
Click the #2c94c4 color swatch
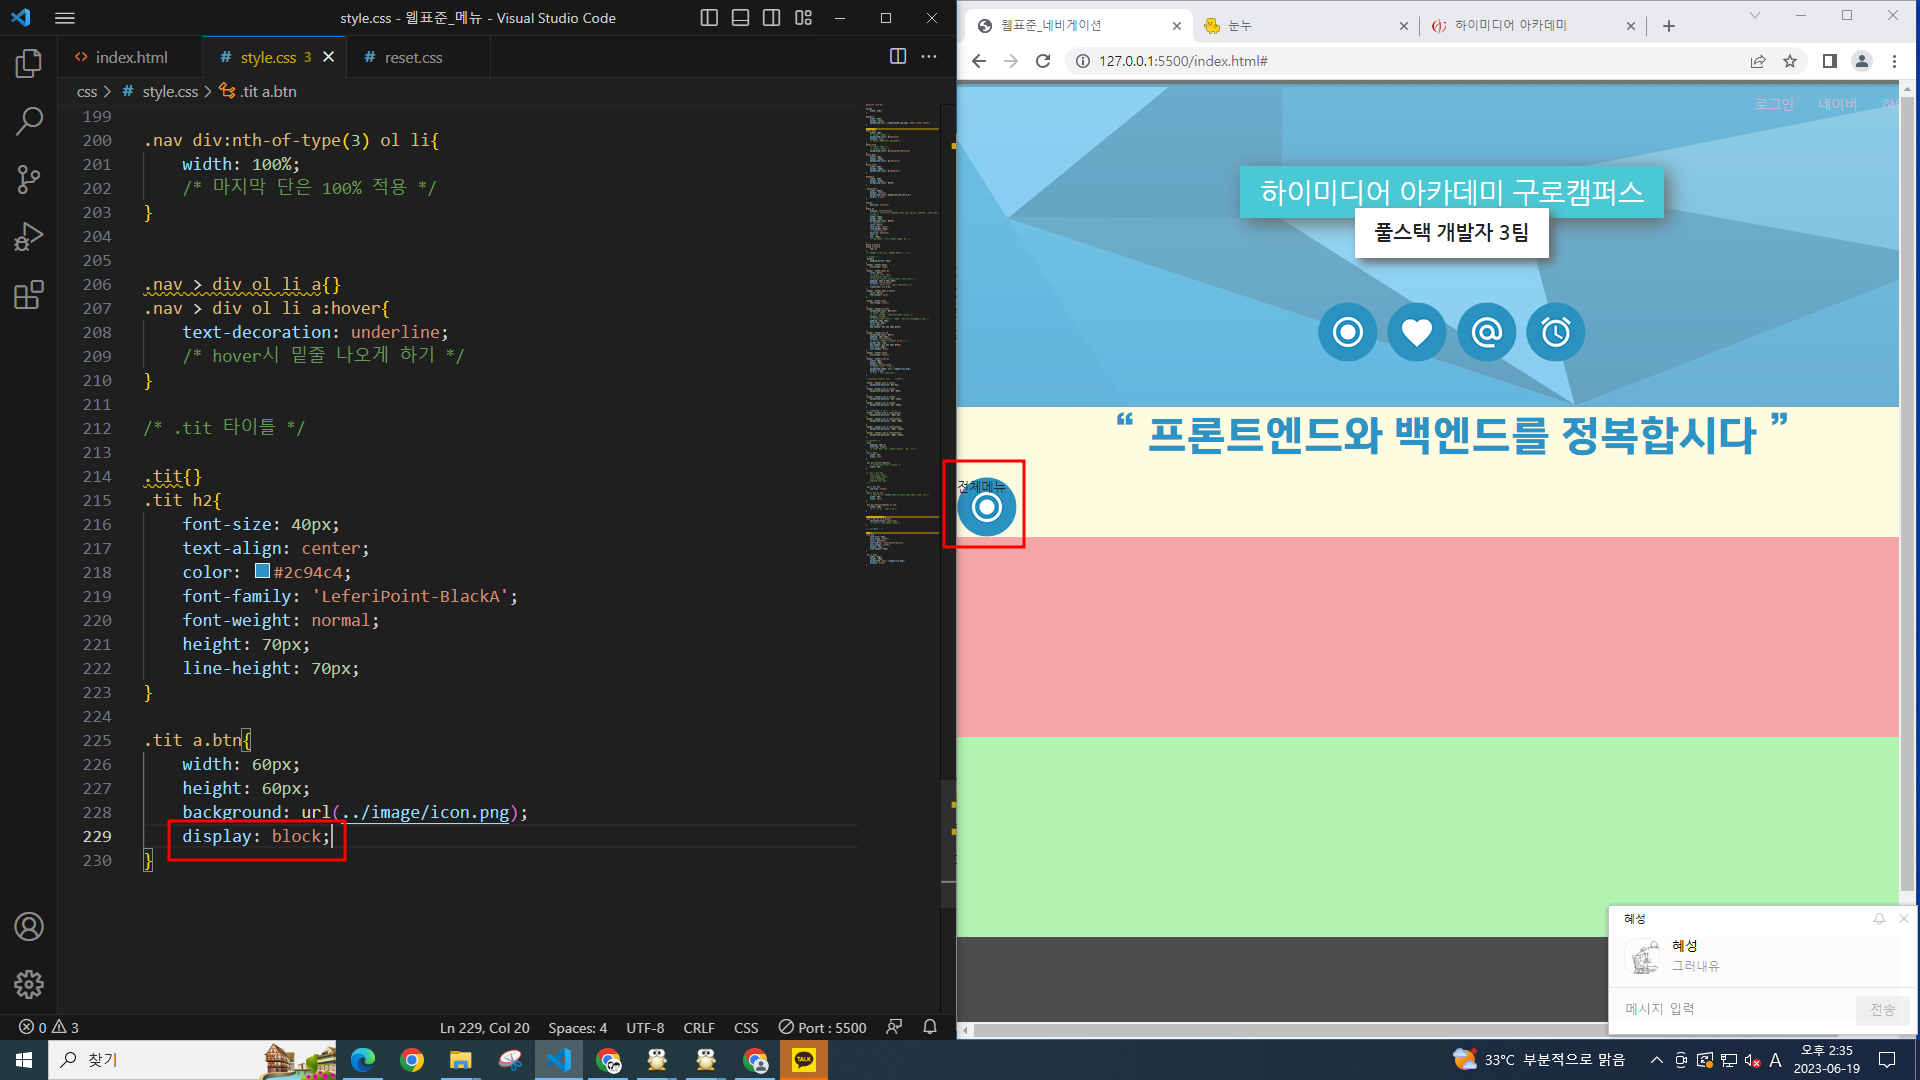(262, 571)
